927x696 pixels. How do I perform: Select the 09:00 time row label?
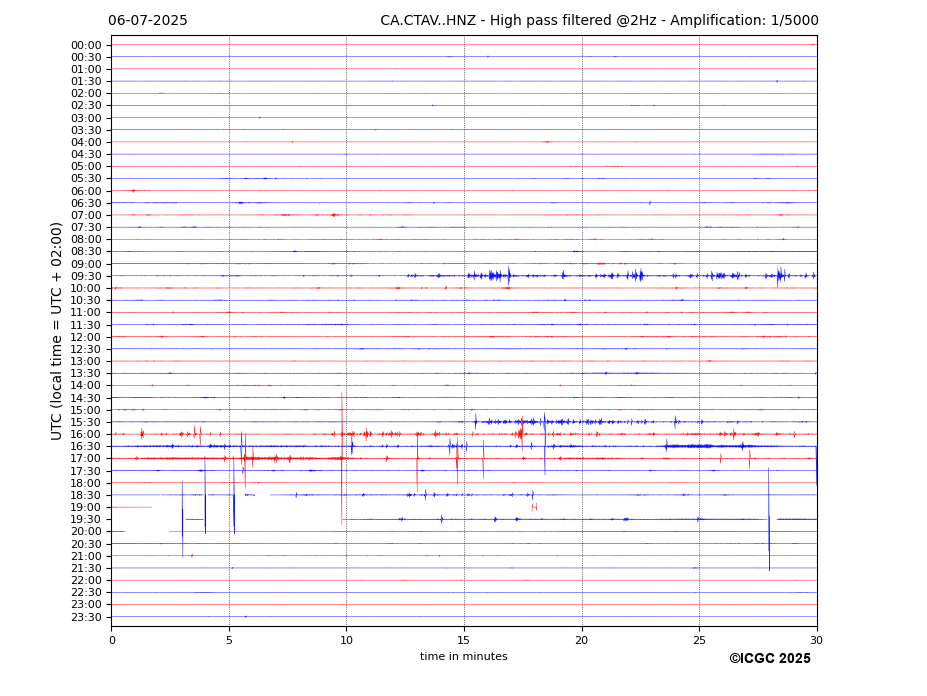(x=86, y=264)
